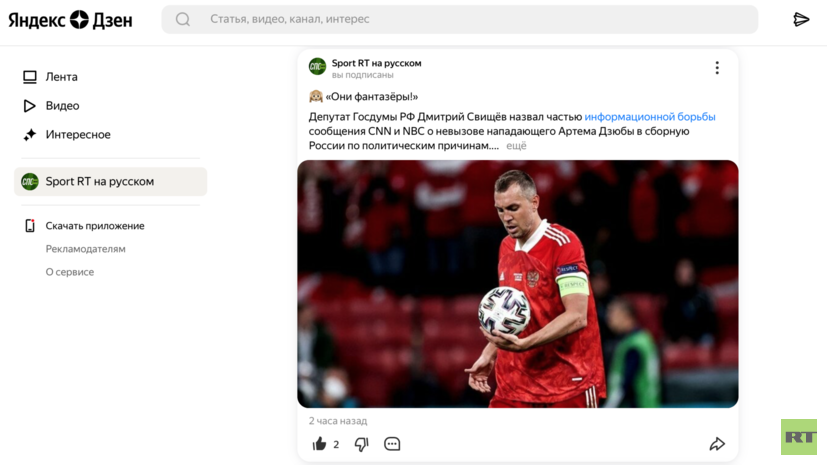
Task: Open the «О сервисе» link
Action: click(x=70, y=272)
